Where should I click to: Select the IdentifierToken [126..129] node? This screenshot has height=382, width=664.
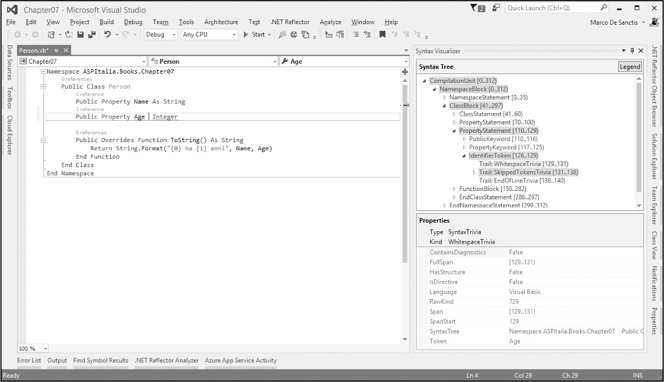(x=503, y=155)
